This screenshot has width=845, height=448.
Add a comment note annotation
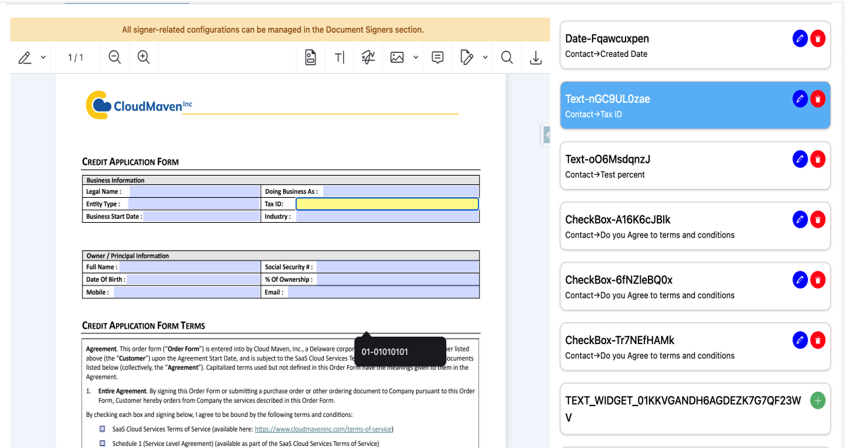click(438, 57)
